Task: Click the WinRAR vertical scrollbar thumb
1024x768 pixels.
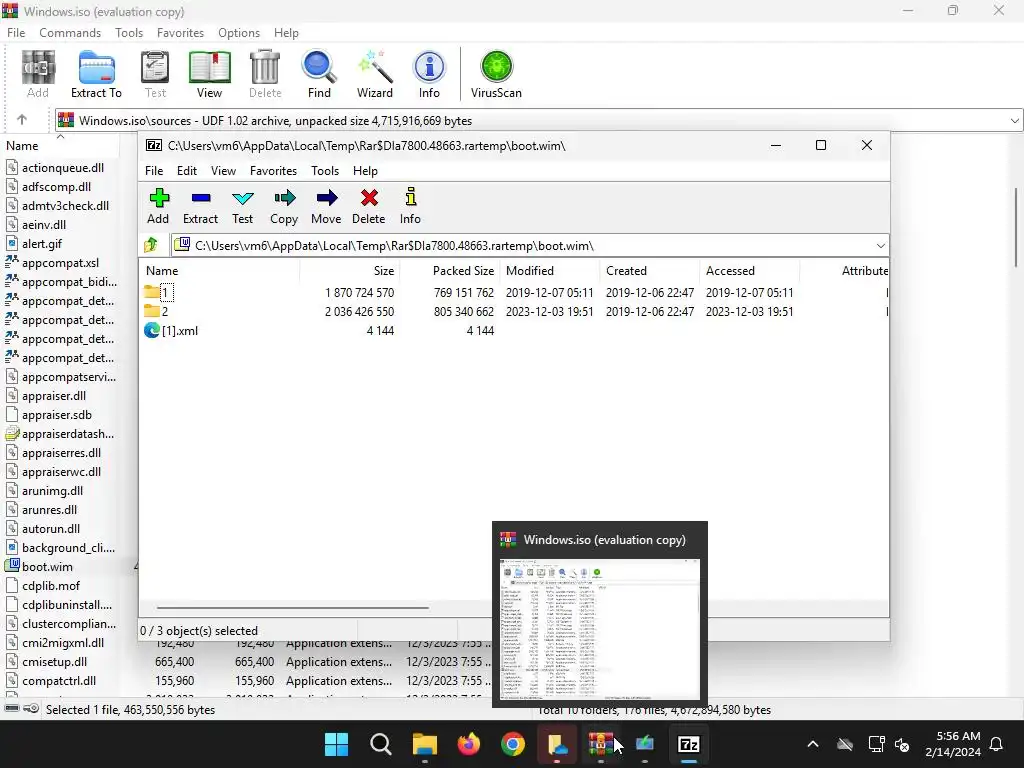Action: pyautogui.click(x=1017, y=226)
